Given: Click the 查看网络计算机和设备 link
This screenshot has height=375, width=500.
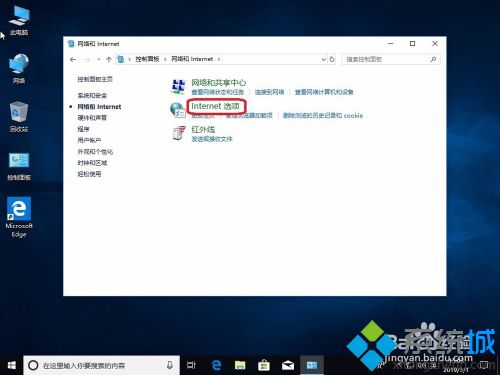Looking at the screenshot, I should 324,92.
